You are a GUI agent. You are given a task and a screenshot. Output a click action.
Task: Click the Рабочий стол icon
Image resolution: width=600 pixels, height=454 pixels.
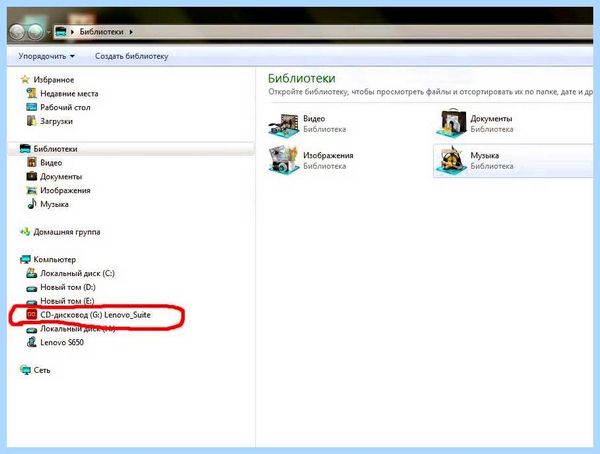[x=31, y=107]
